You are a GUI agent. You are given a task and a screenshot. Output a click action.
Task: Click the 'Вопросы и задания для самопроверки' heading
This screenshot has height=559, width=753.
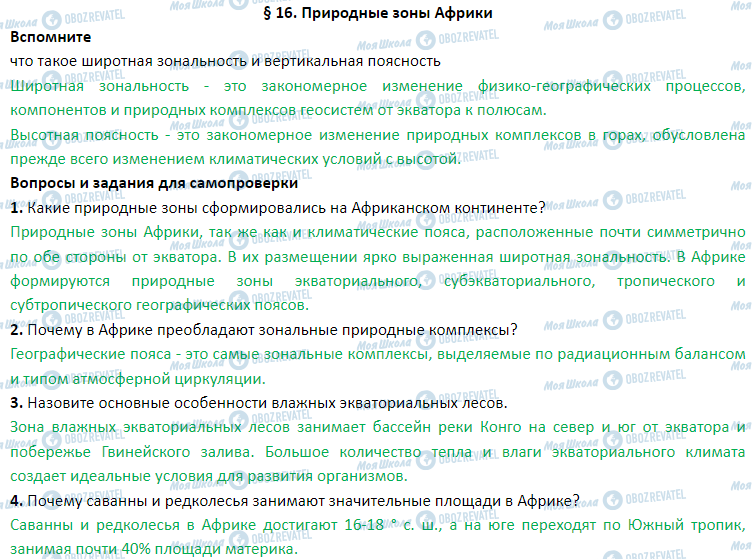tap(153, 183)
